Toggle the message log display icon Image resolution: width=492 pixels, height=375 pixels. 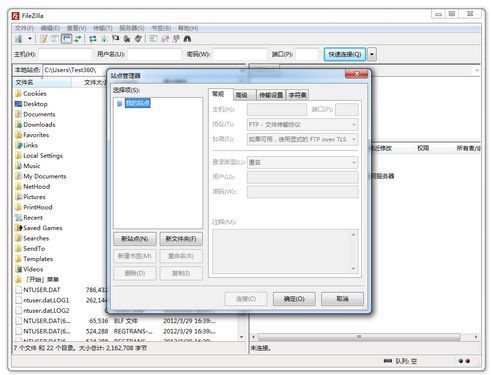[44, 39]
